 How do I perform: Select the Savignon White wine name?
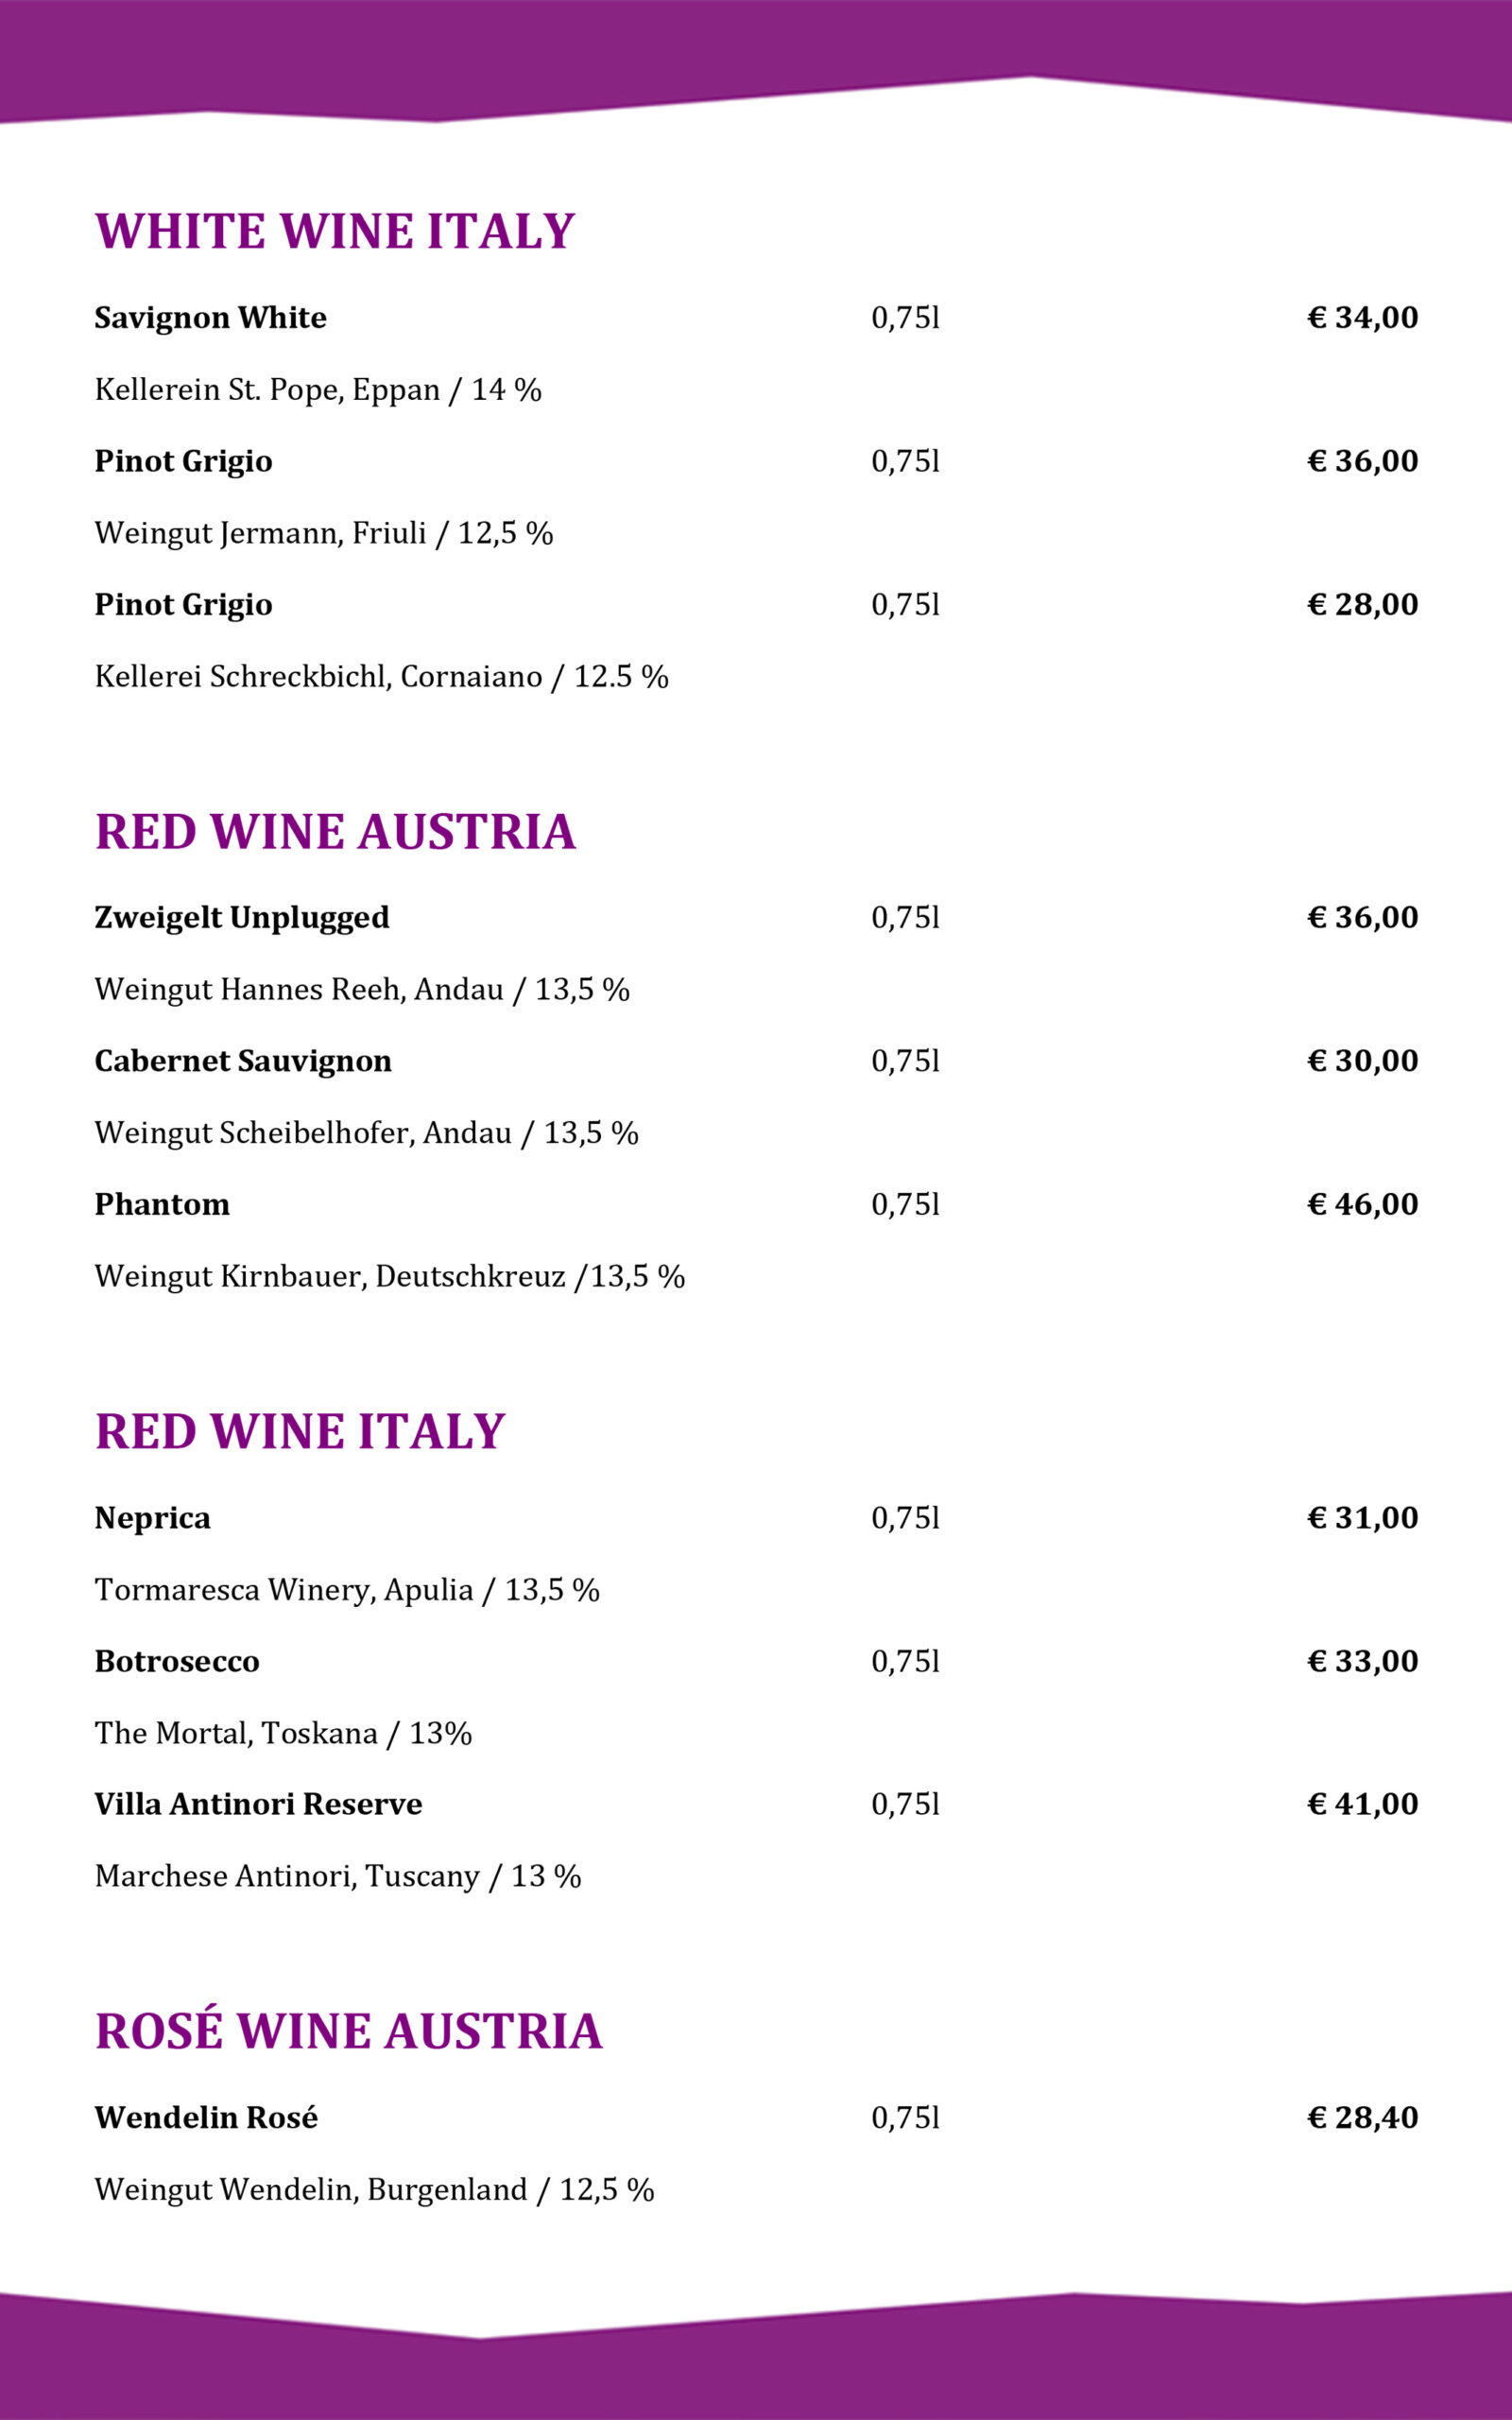[210, 318]
